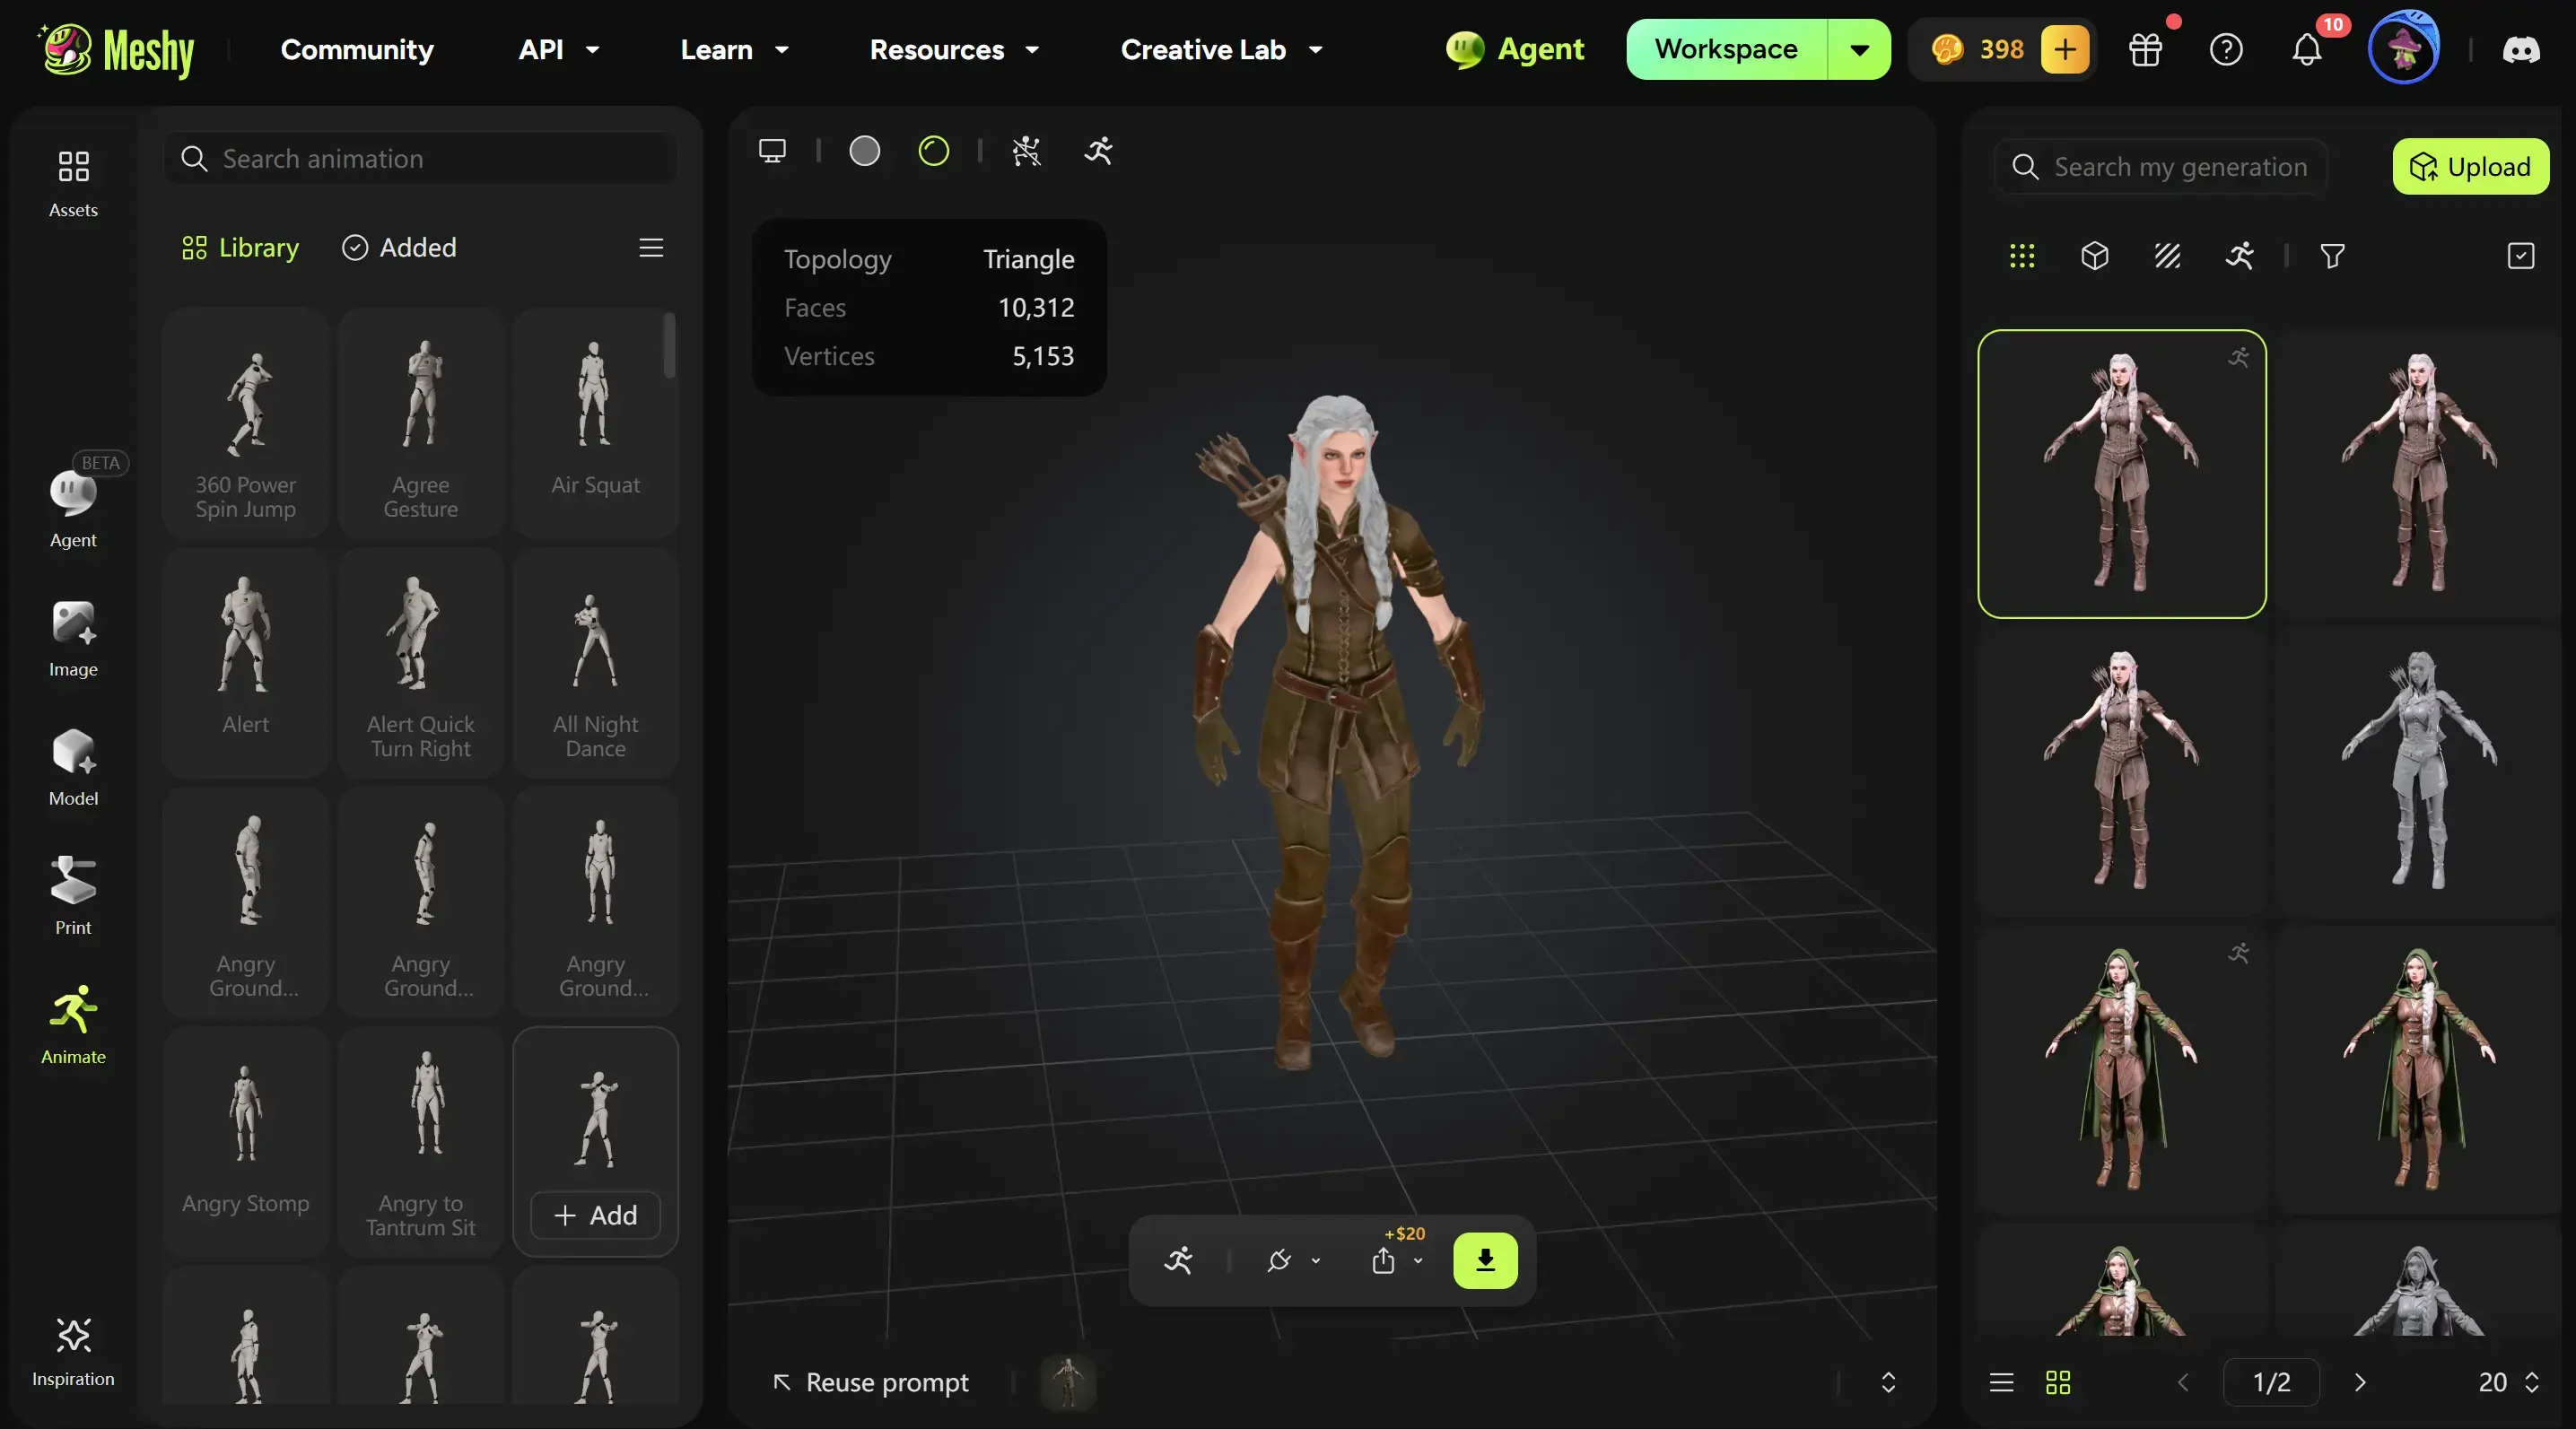Open the funnel filter options
2576x1429 pixels.
tap(2332, 256)
